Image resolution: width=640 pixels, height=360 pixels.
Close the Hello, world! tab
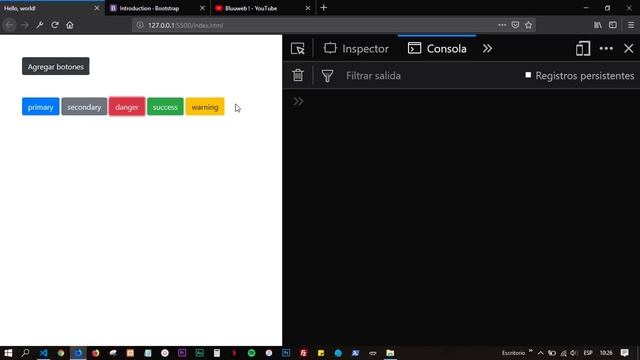click(x=97, y=8)
